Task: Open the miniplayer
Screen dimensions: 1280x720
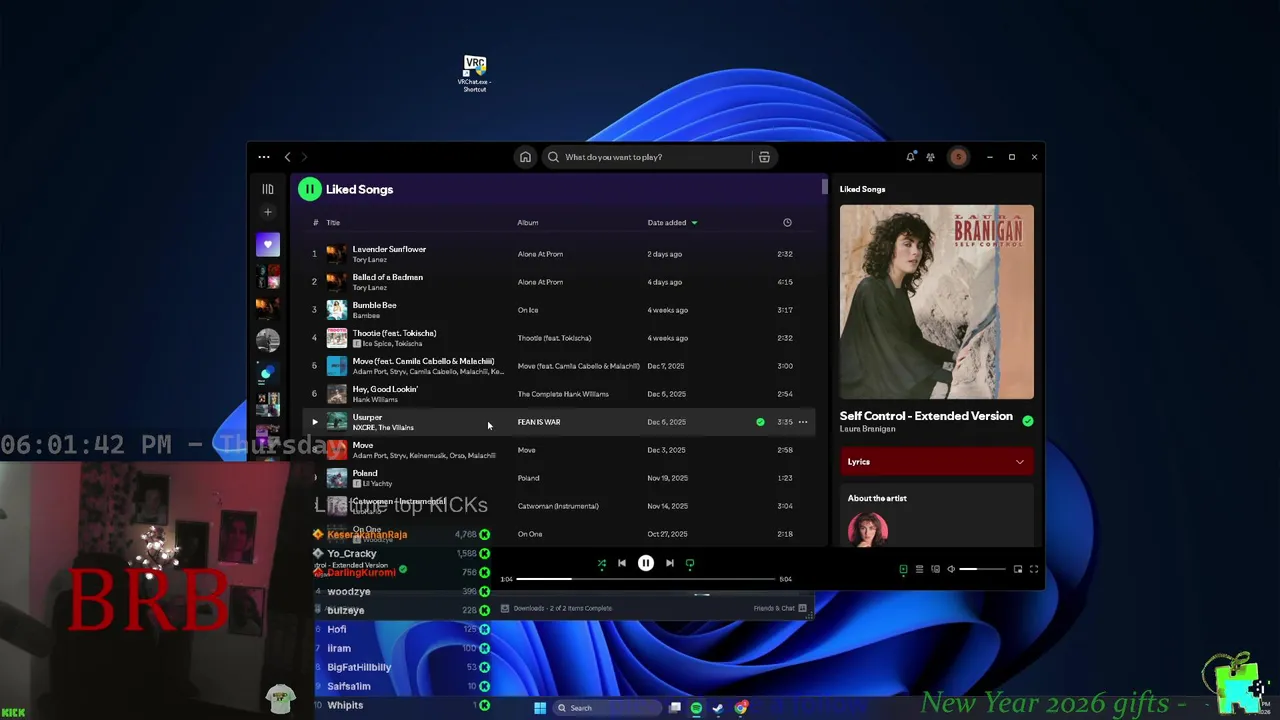Action: (x=1018, y=569)
